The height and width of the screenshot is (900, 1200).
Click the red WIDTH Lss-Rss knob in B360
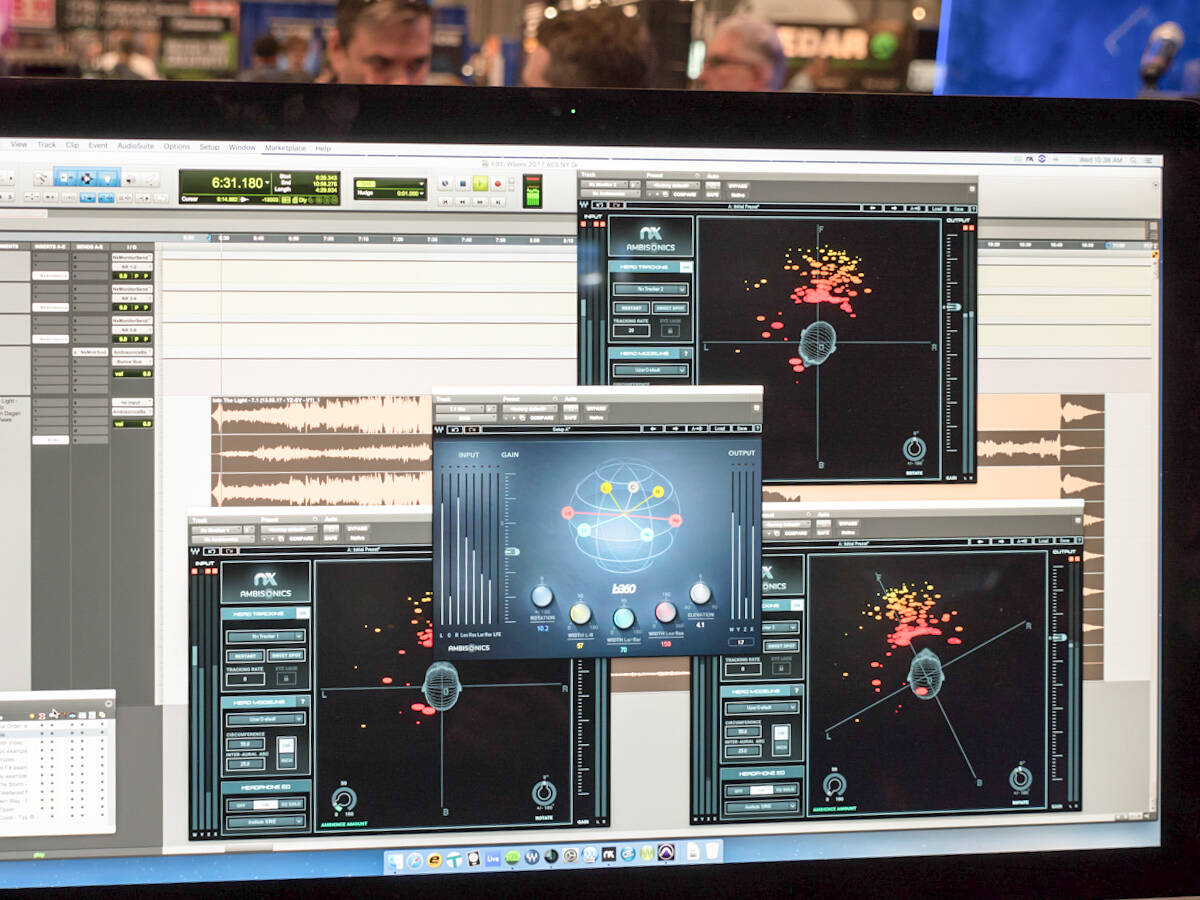coord(665,613)
